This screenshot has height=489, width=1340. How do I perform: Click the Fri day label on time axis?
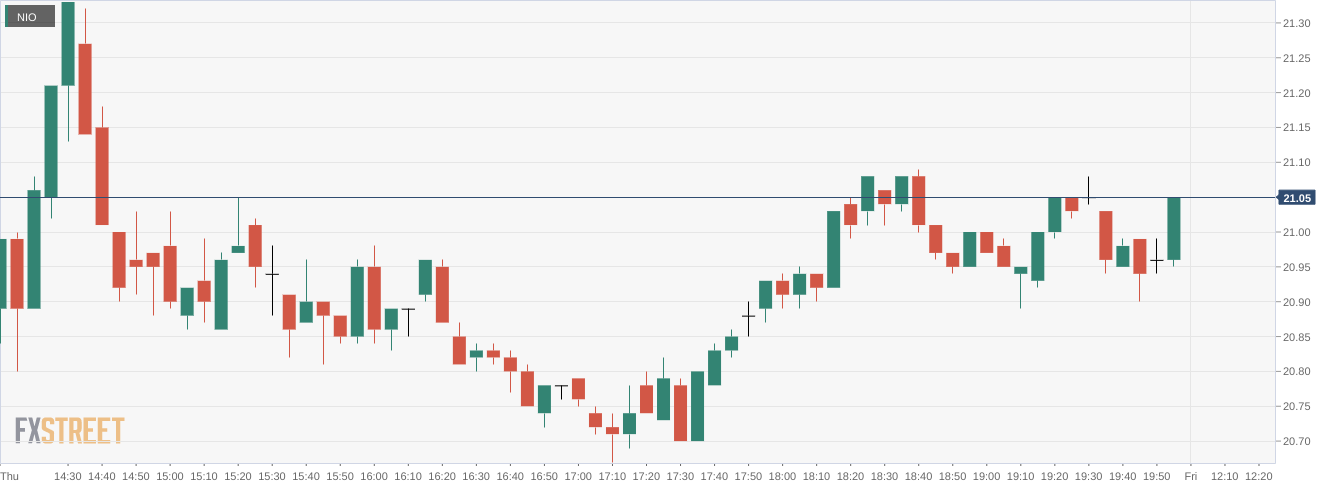tap(1190, 476)
